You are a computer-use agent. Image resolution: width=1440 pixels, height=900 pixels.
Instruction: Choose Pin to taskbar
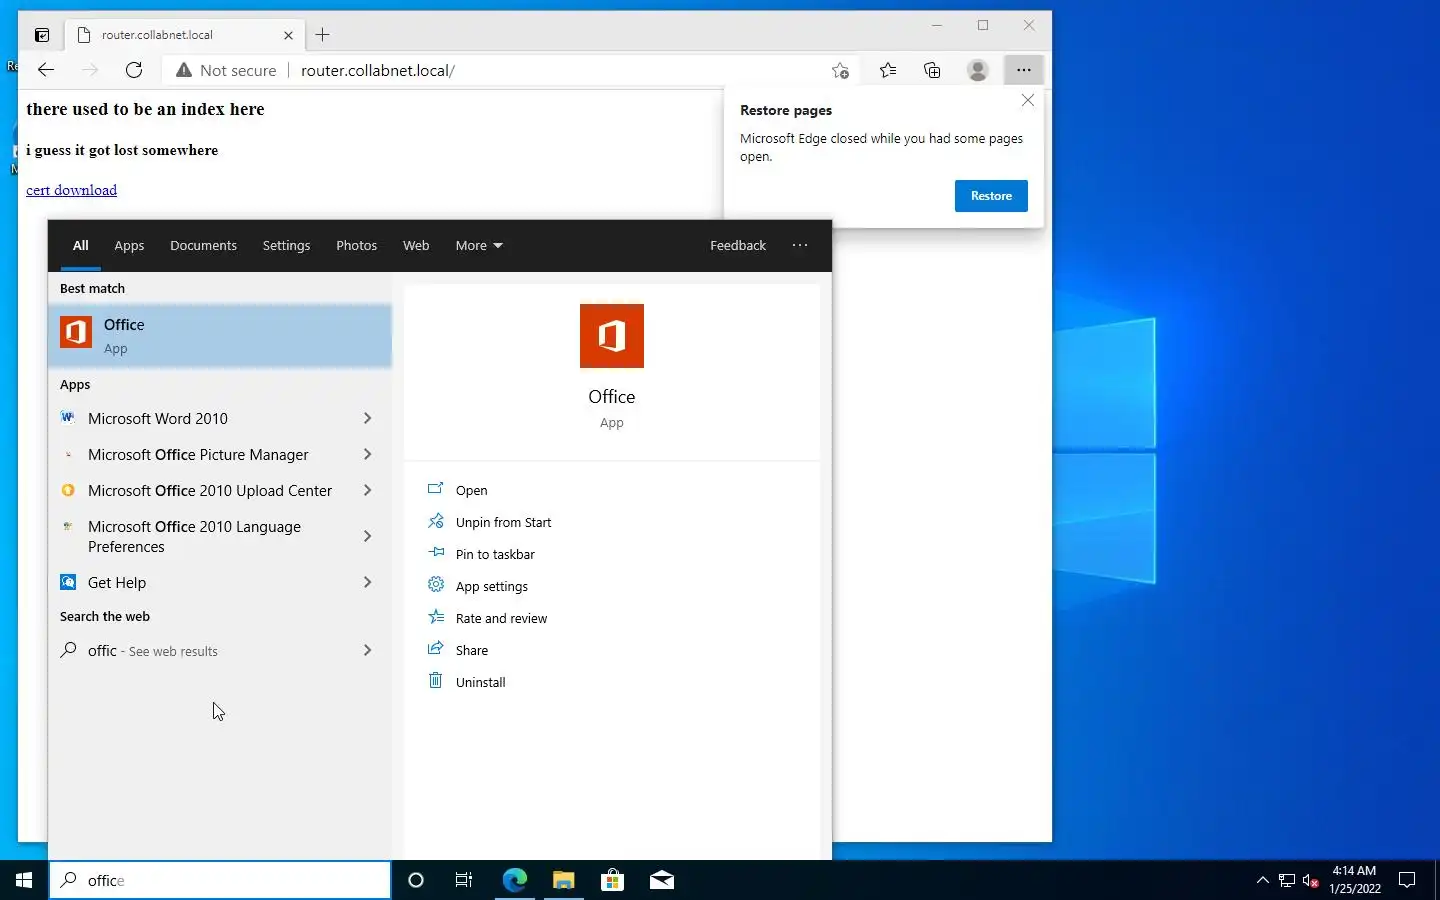coord(495,554)
